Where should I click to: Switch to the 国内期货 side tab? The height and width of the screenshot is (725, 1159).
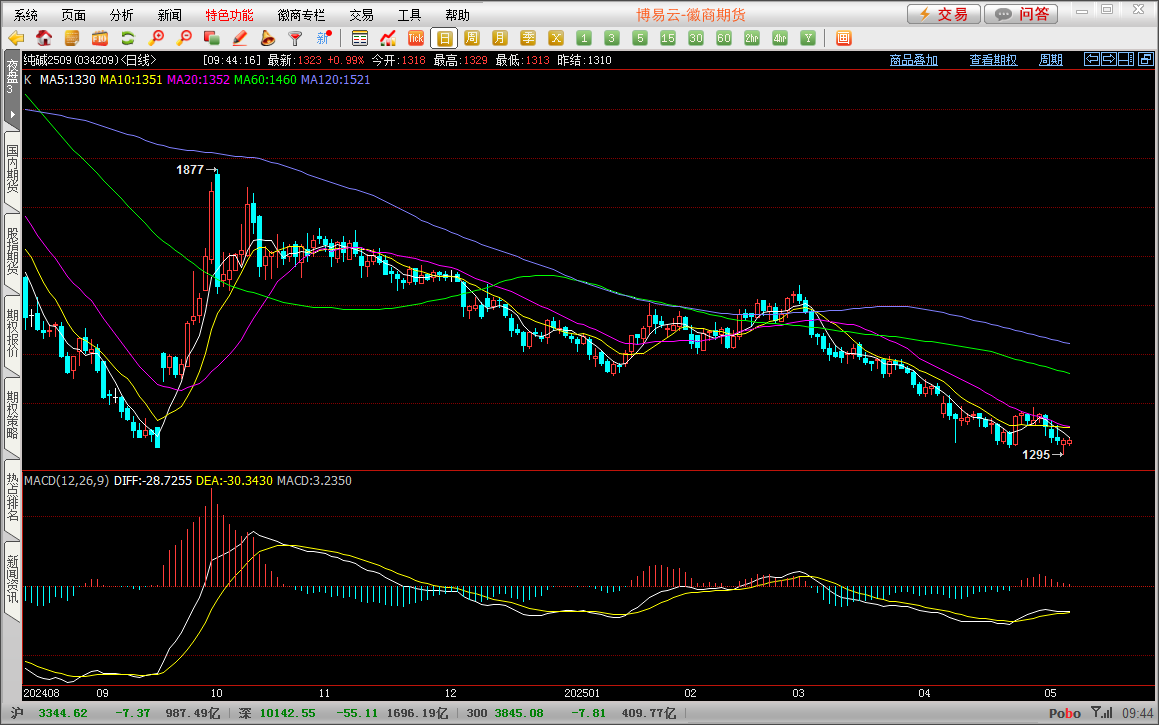click(12, 169)
